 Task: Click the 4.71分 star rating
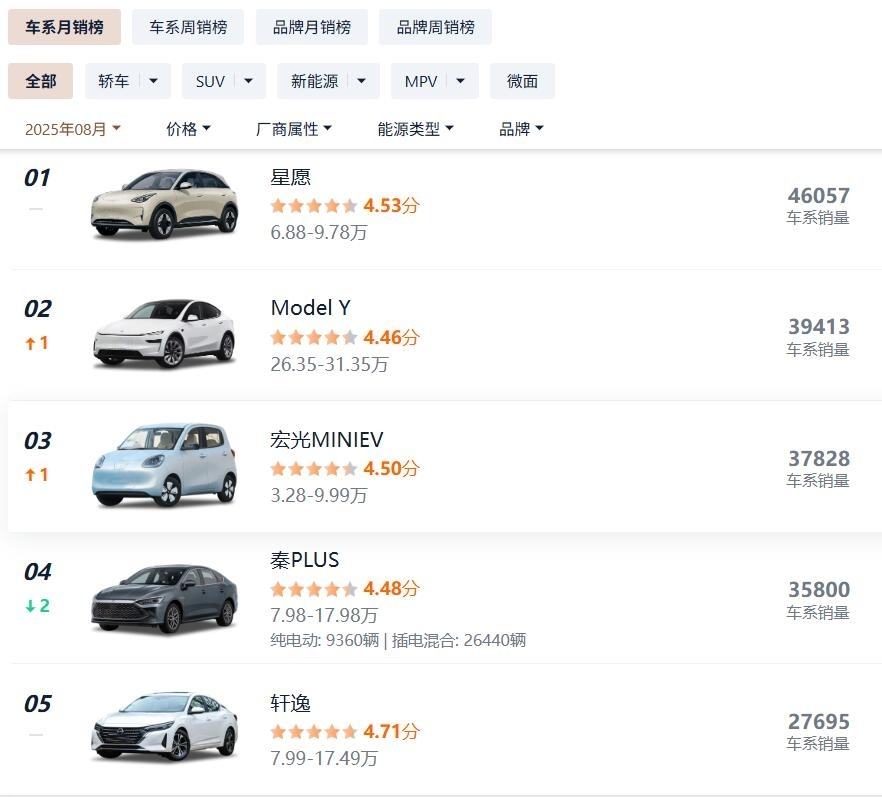[x=345, y=731]
